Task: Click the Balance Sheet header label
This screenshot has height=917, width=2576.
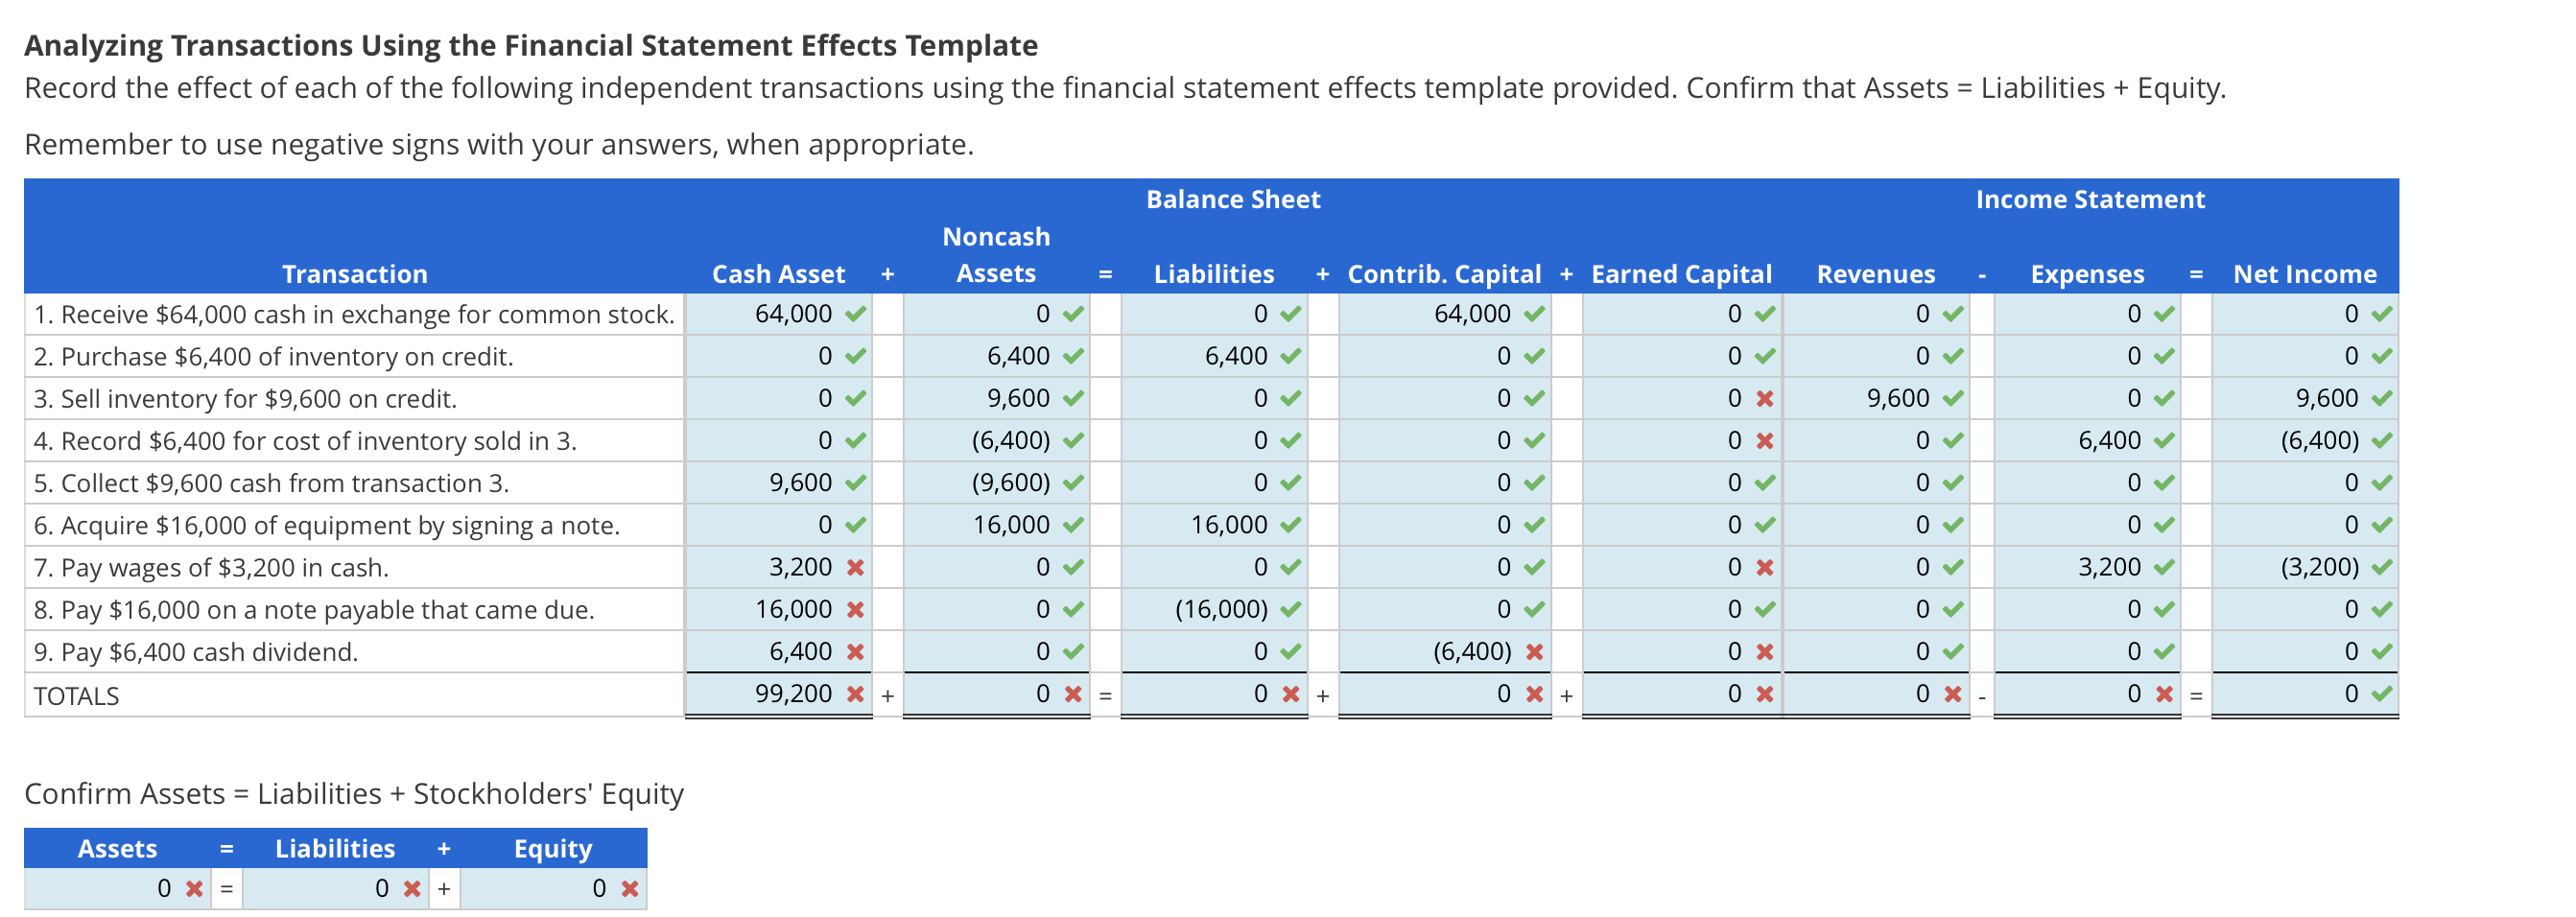Action: click(x=1233, y=198)
